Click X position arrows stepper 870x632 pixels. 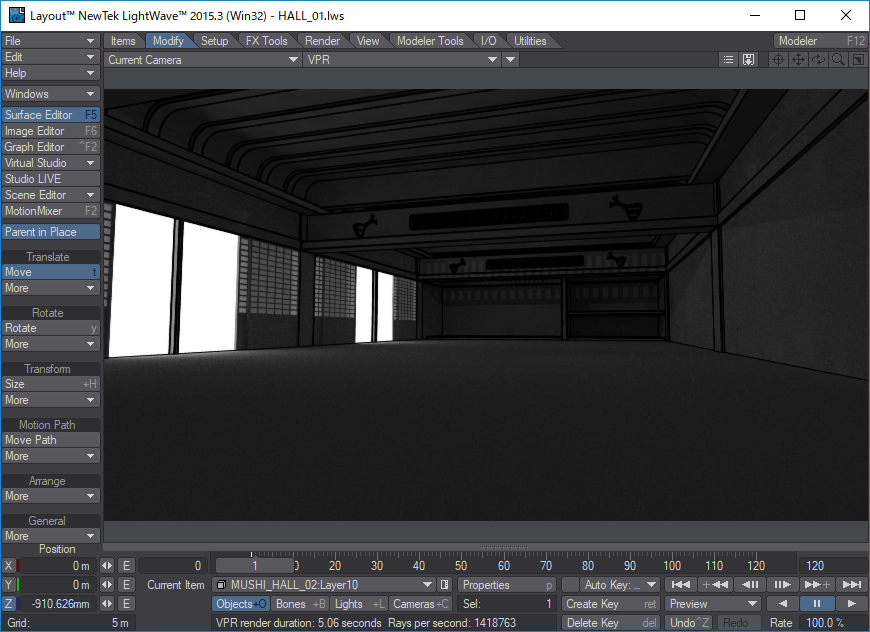coord(107,565)
